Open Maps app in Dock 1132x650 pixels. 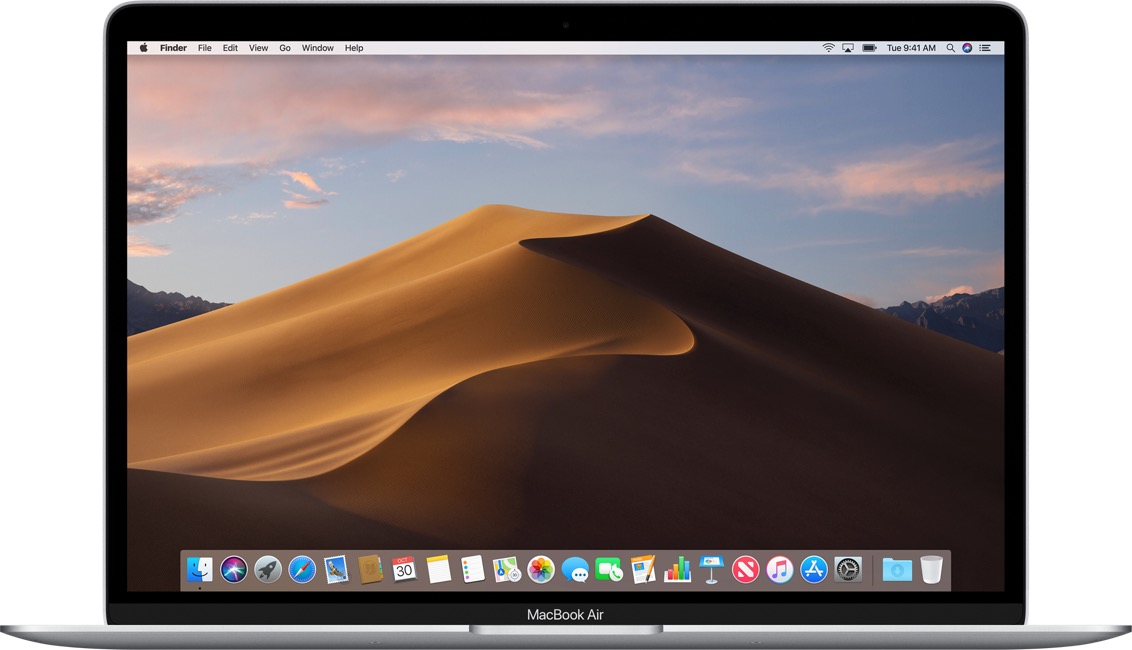coord(507,570)
